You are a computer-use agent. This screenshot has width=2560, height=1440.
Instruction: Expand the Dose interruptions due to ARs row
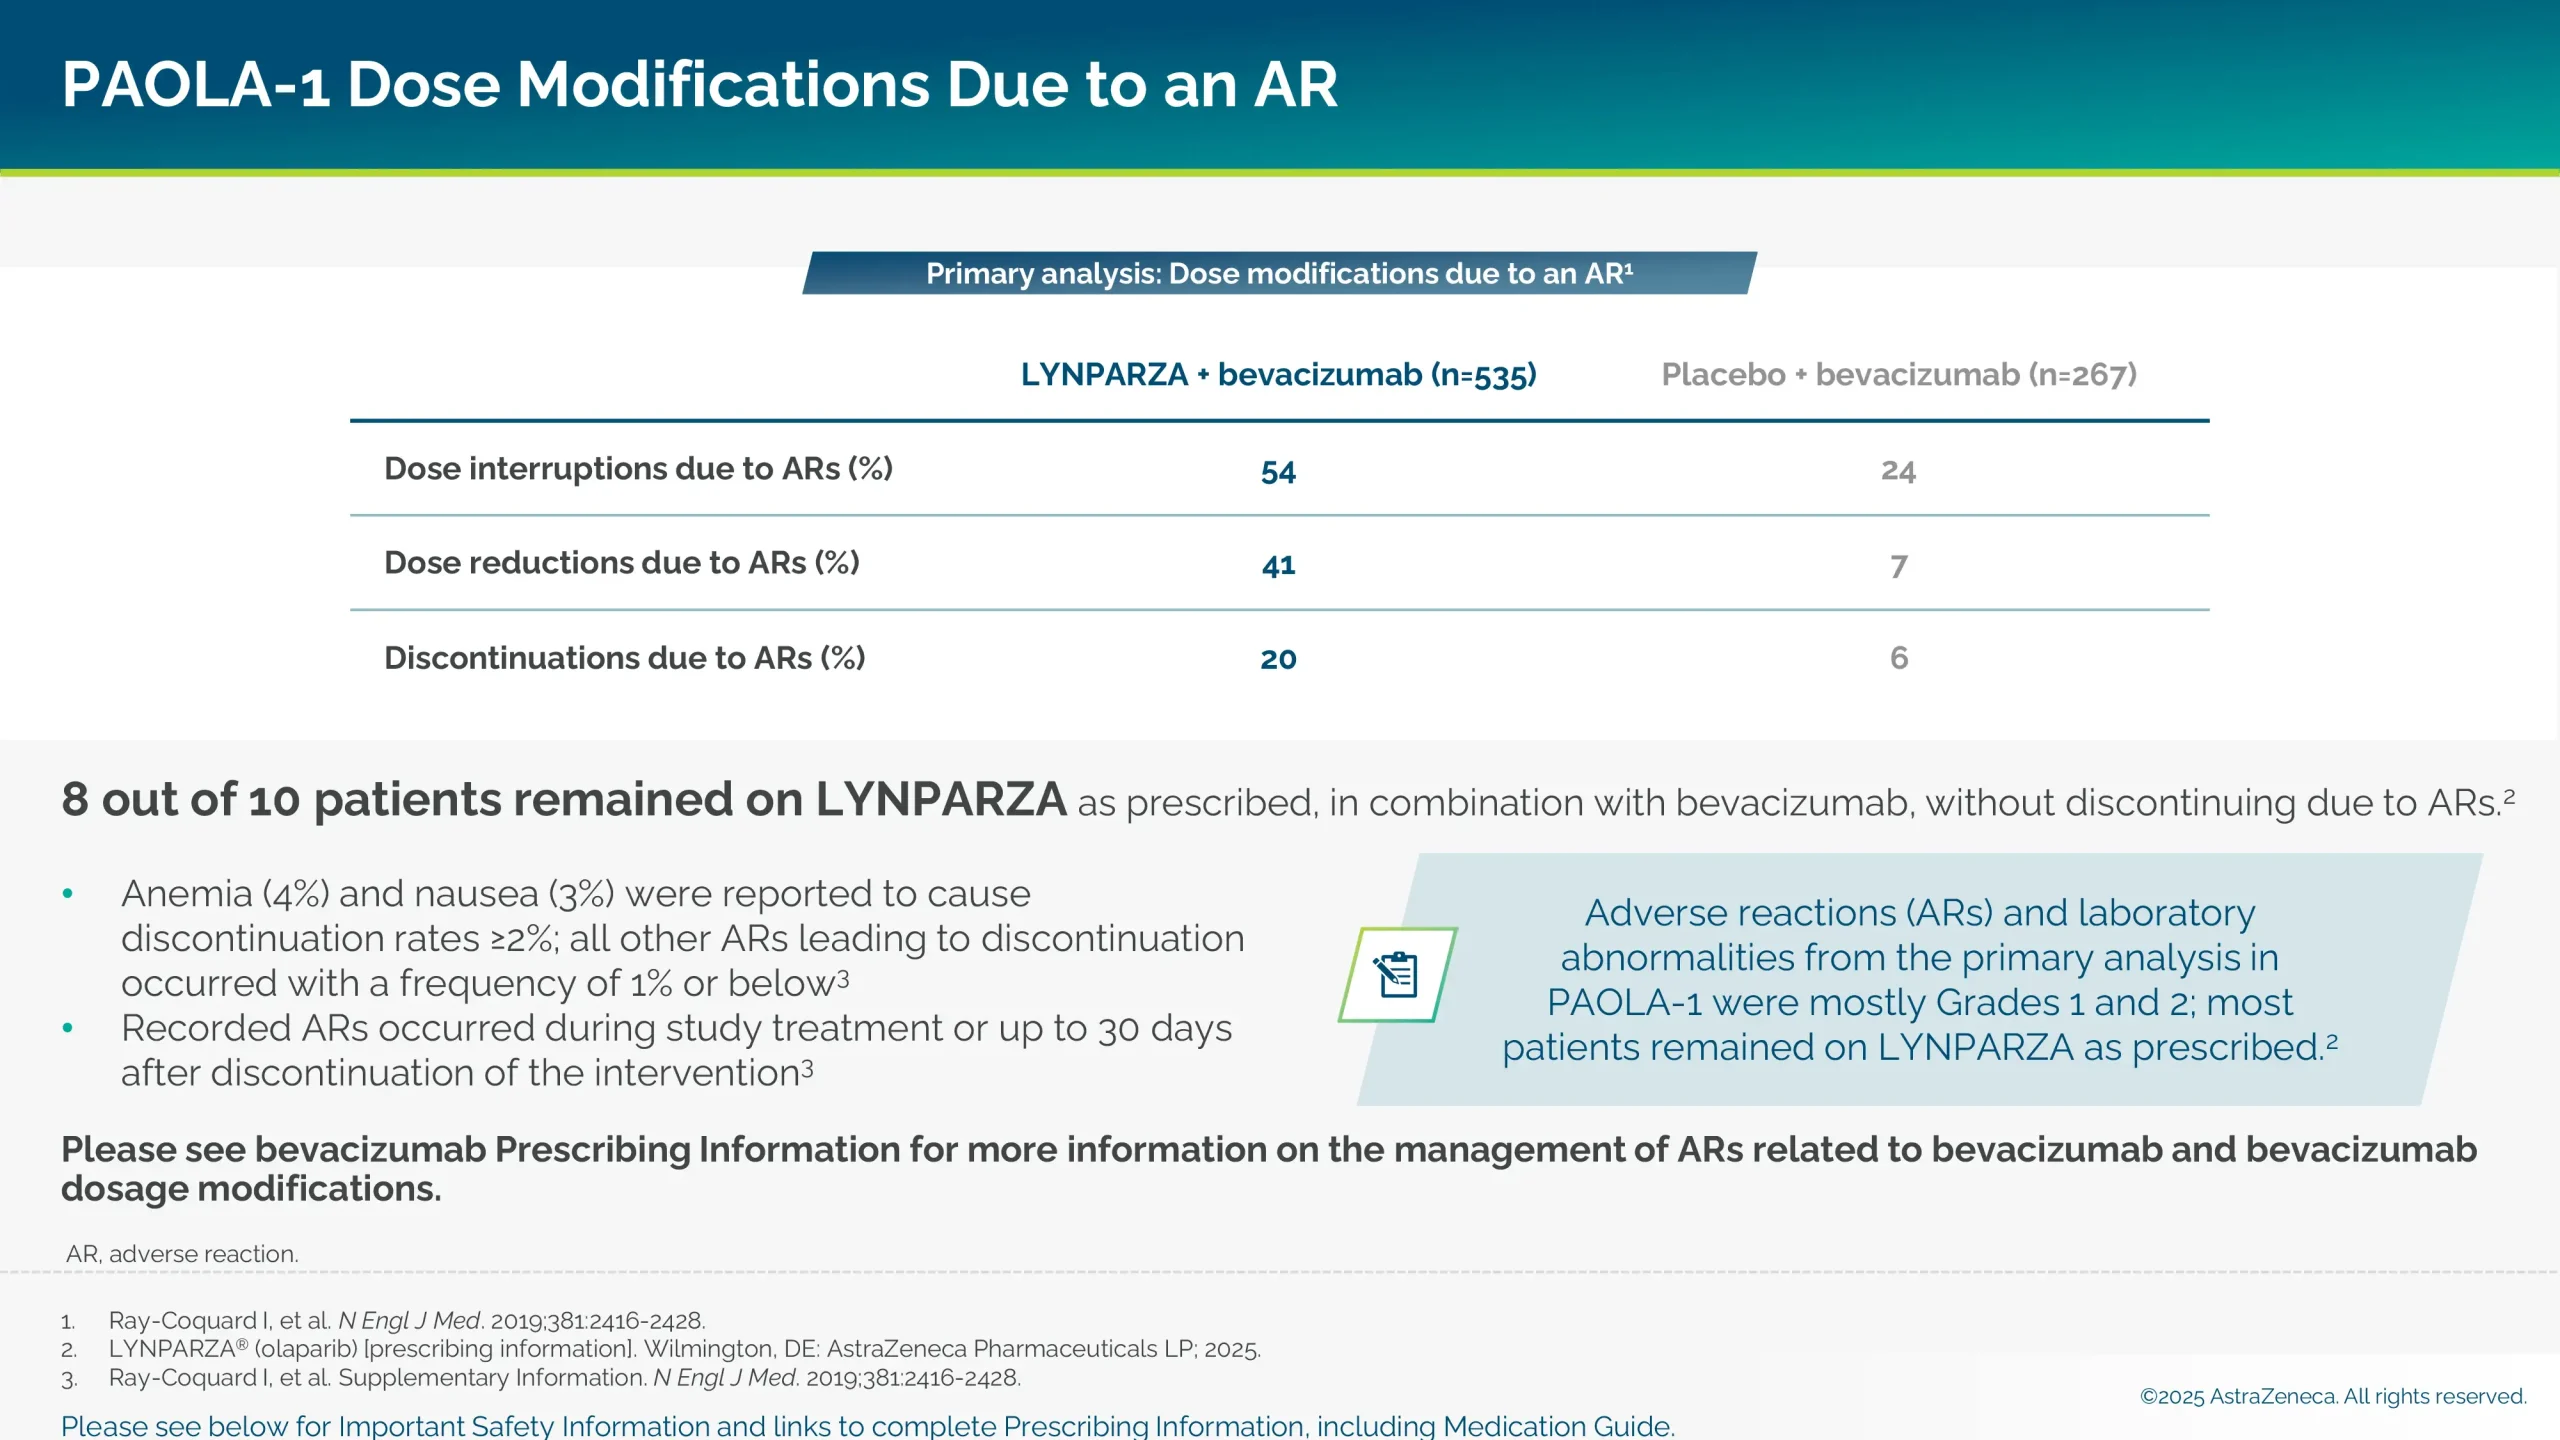[640, 467]
